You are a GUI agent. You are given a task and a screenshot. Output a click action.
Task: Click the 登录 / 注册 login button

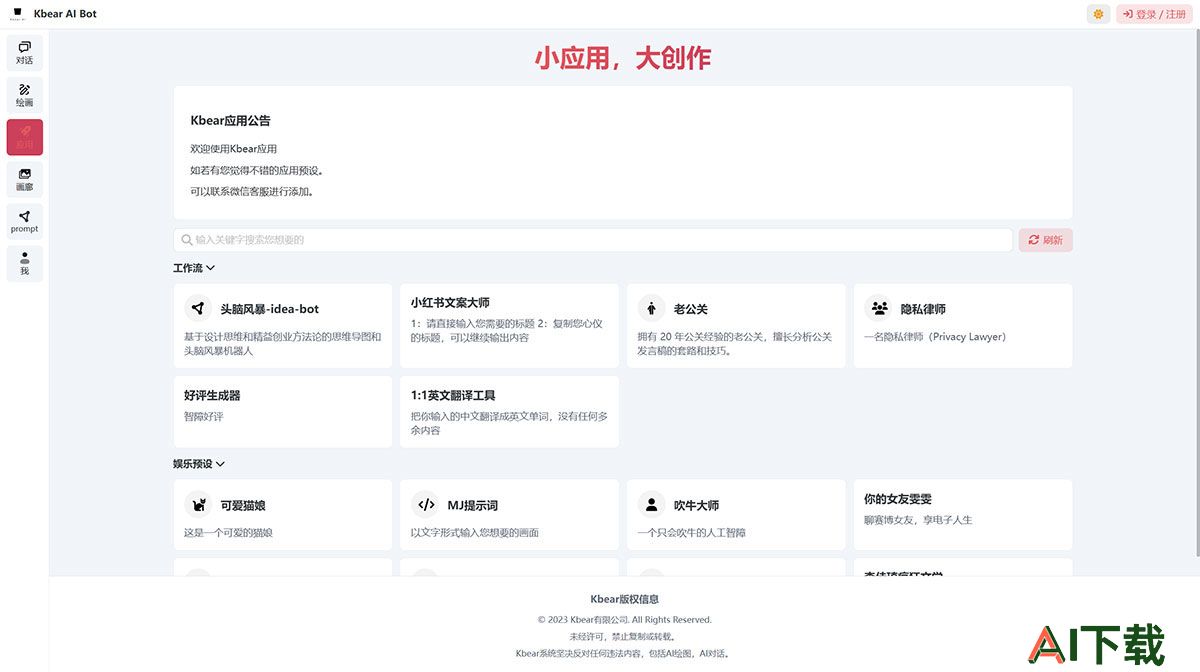(1154, 14)
